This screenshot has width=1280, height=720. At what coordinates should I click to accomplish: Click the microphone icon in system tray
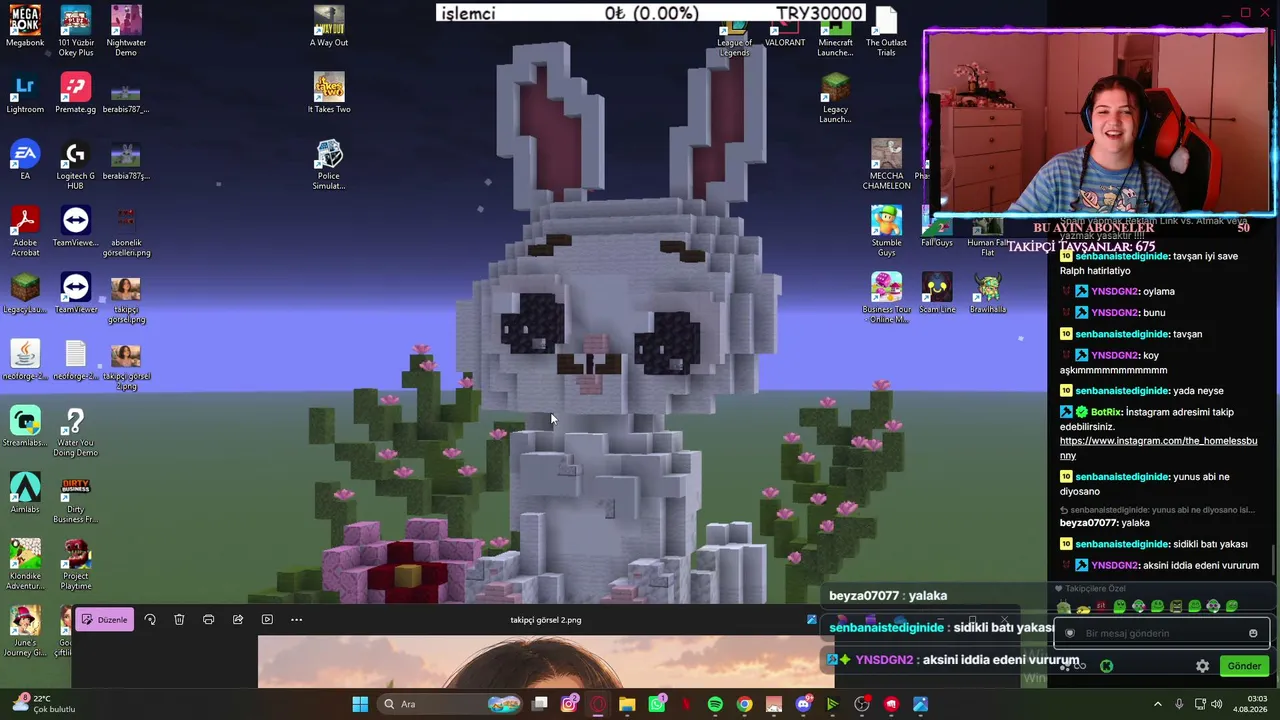tap(1179, 704)
